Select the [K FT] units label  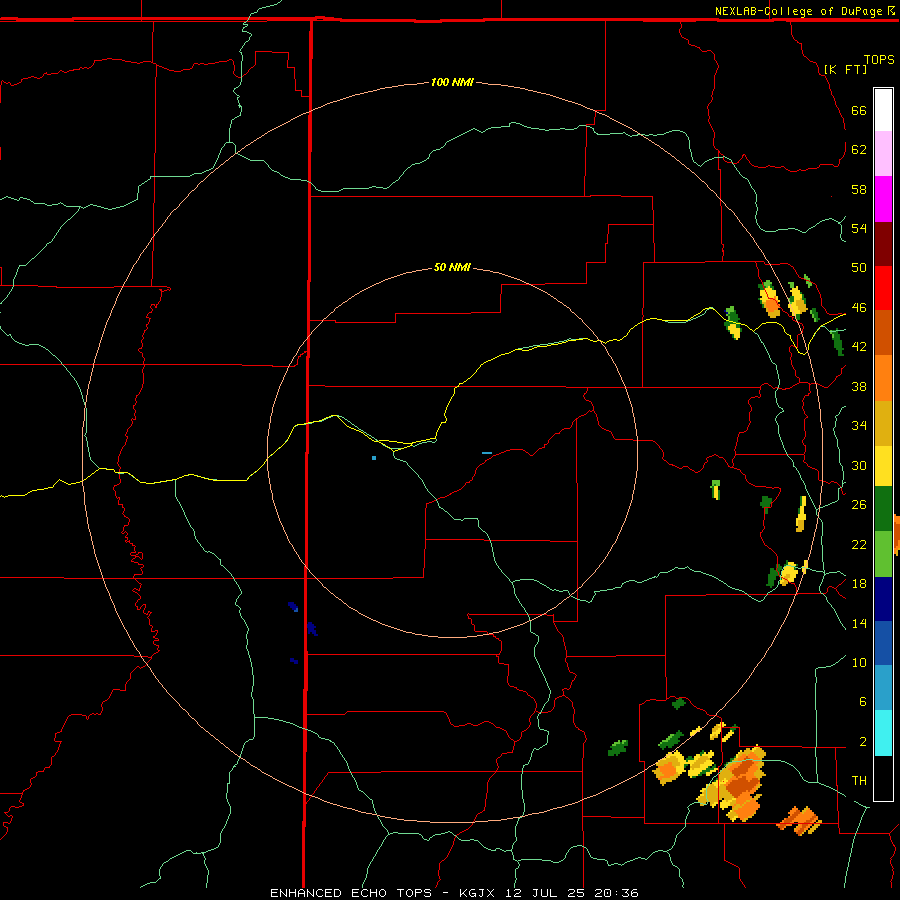point(845,69)
